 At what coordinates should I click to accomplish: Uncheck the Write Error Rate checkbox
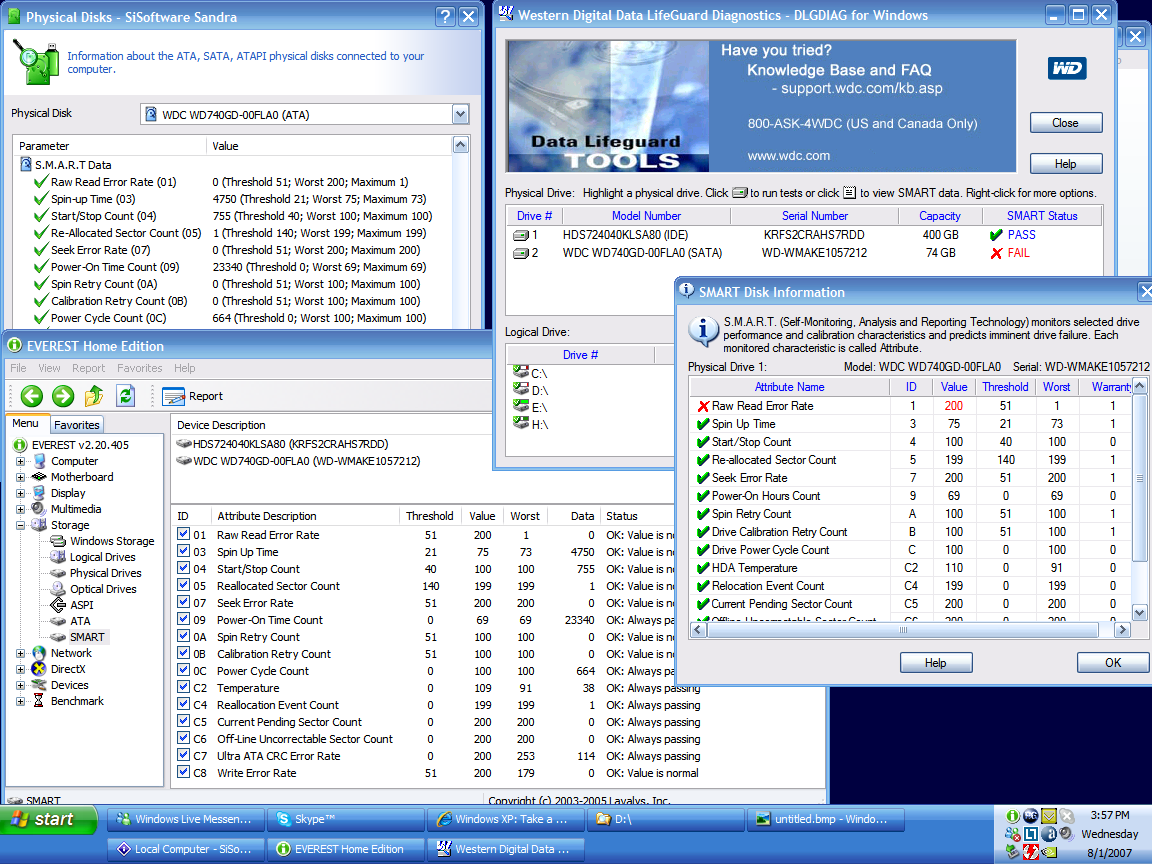click(183, 773)
